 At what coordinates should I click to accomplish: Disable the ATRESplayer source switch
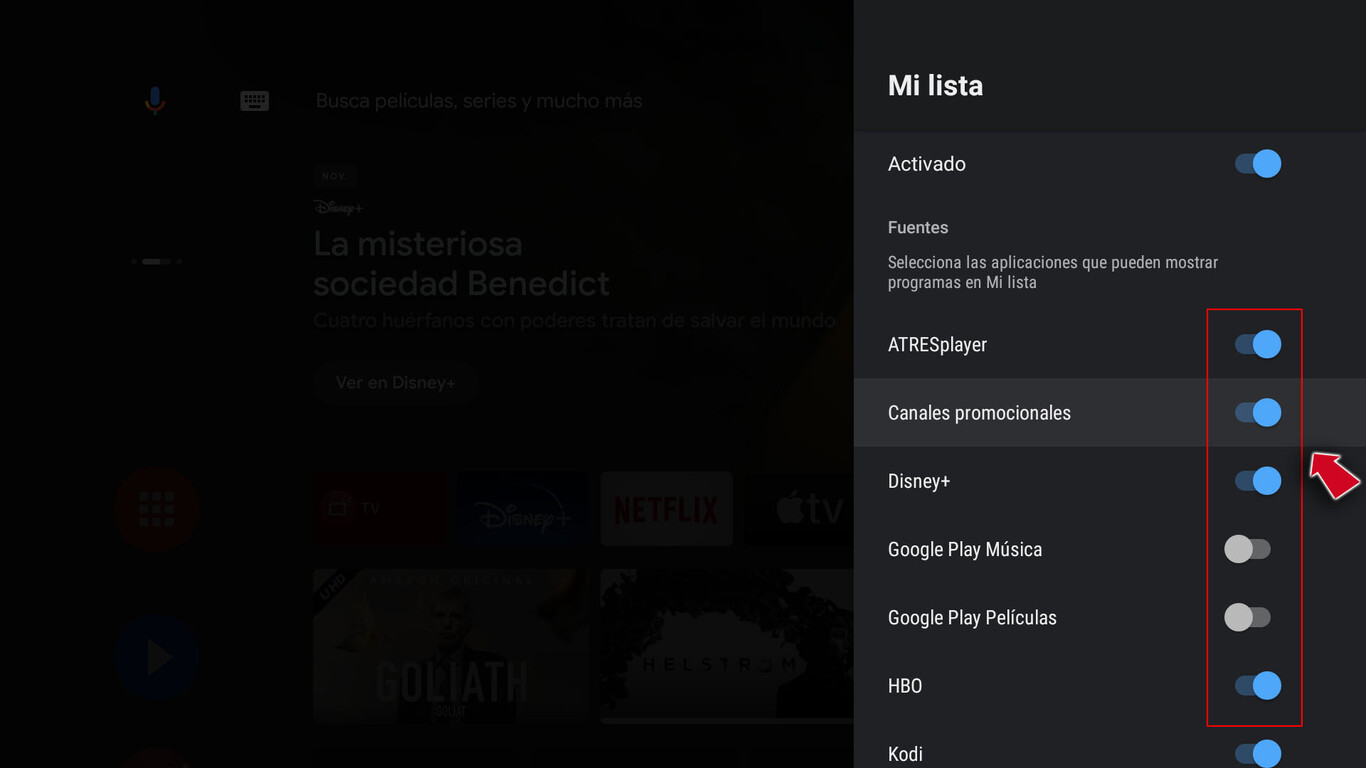1258,345
